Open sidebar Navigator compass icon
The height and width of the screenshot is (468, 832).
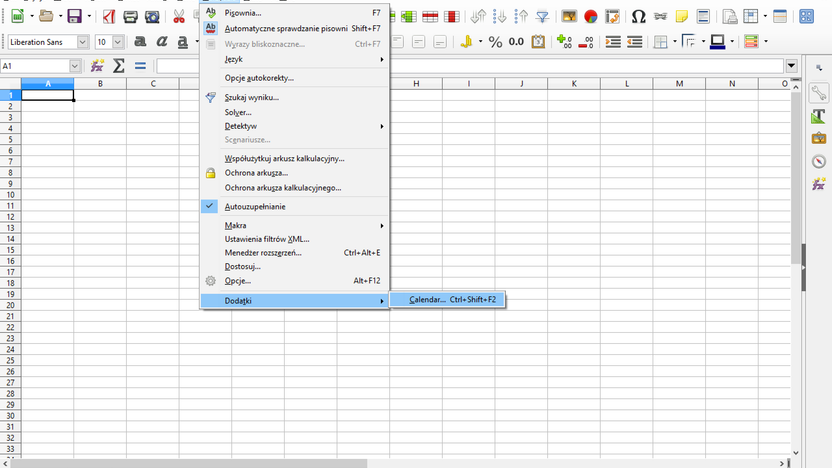(819, 161)
